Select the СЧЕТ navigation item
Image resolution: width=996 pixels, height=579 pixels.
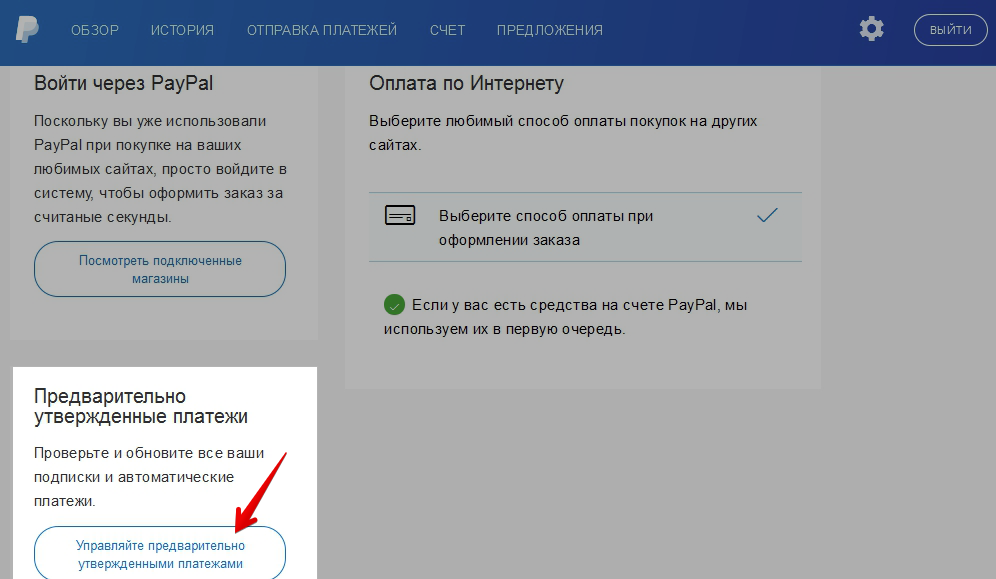tap(447, 30)
